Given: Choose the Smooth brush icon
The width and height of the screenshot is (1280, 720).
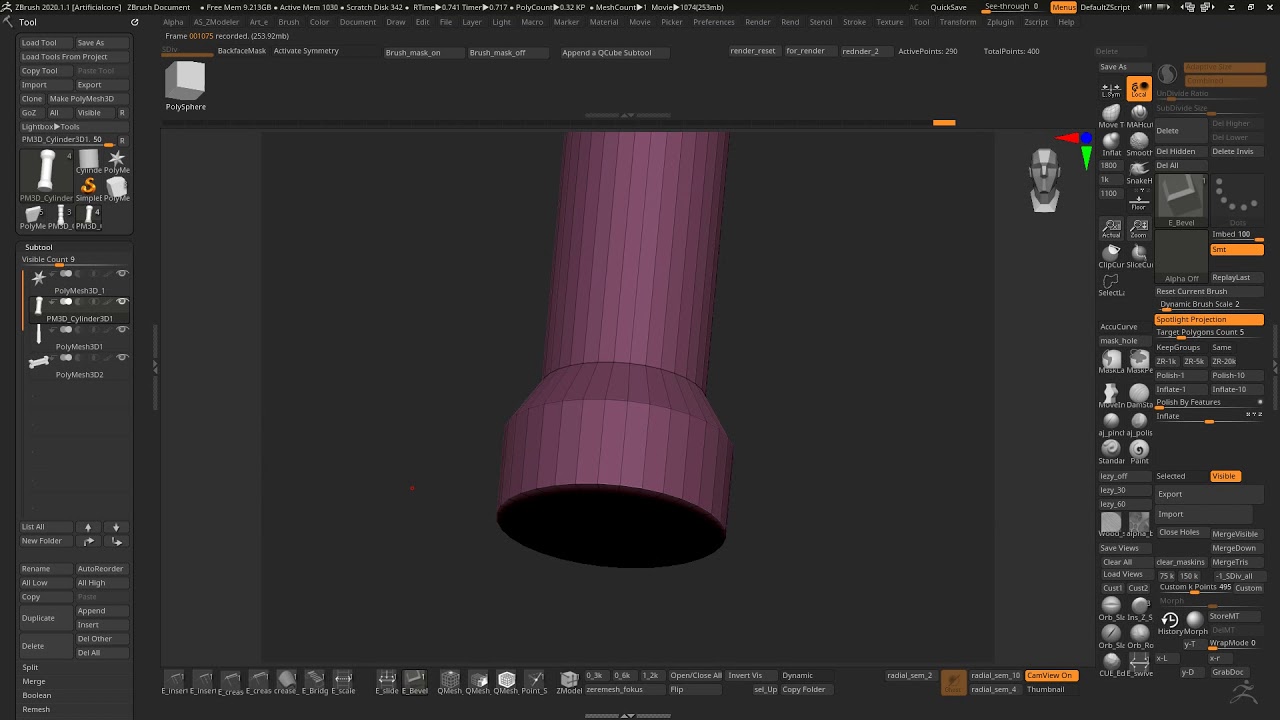Looking at the screenshot, I should [1139, 142].
